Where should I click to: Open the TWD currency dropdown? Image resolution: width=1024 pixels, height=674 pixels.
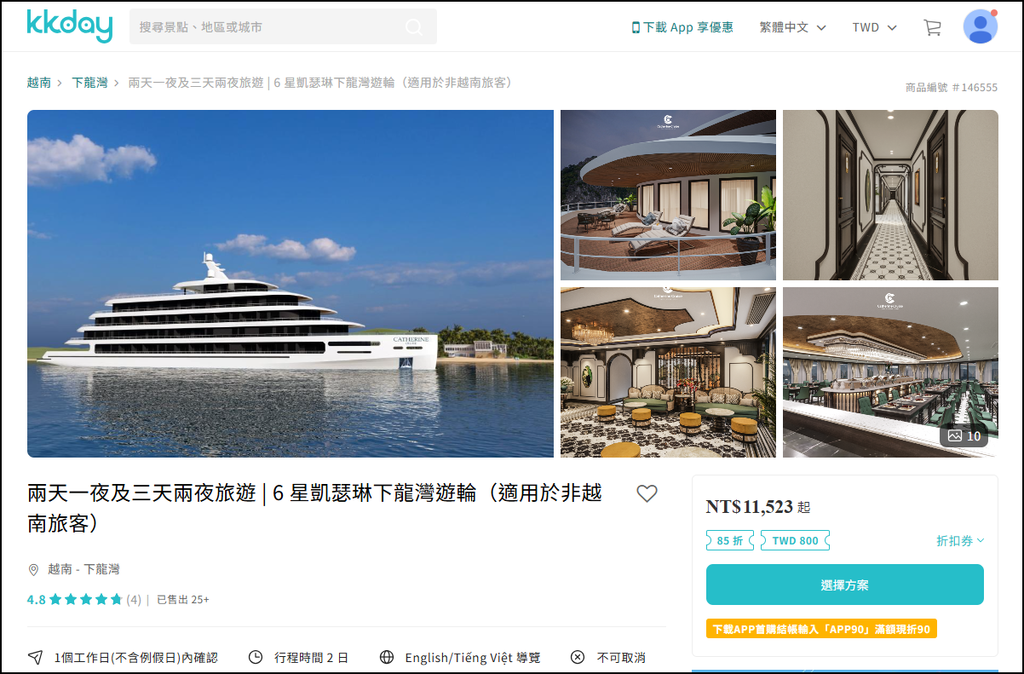(874, 27)
